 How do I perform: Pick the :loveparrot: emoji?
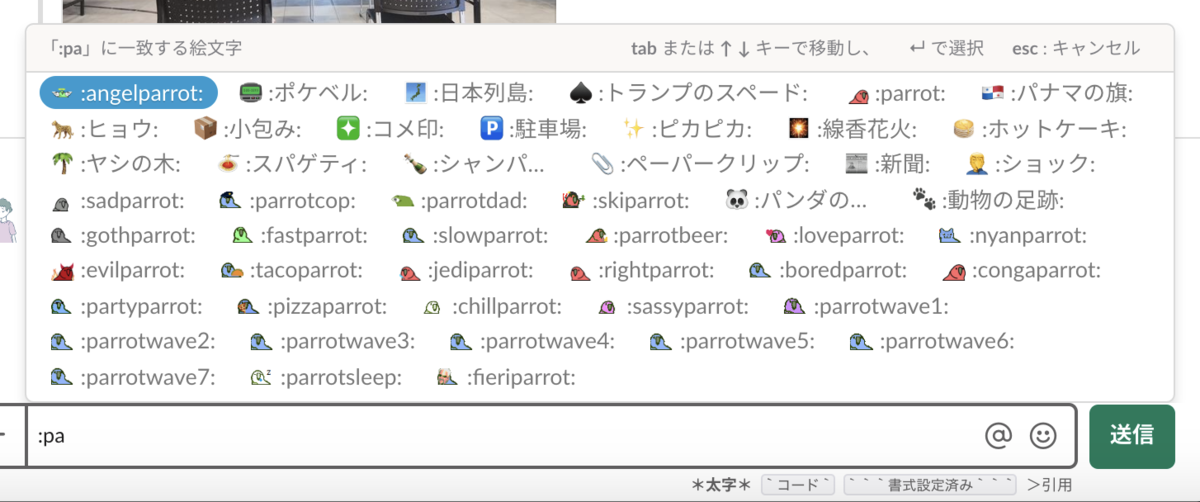tap(834, 235)
